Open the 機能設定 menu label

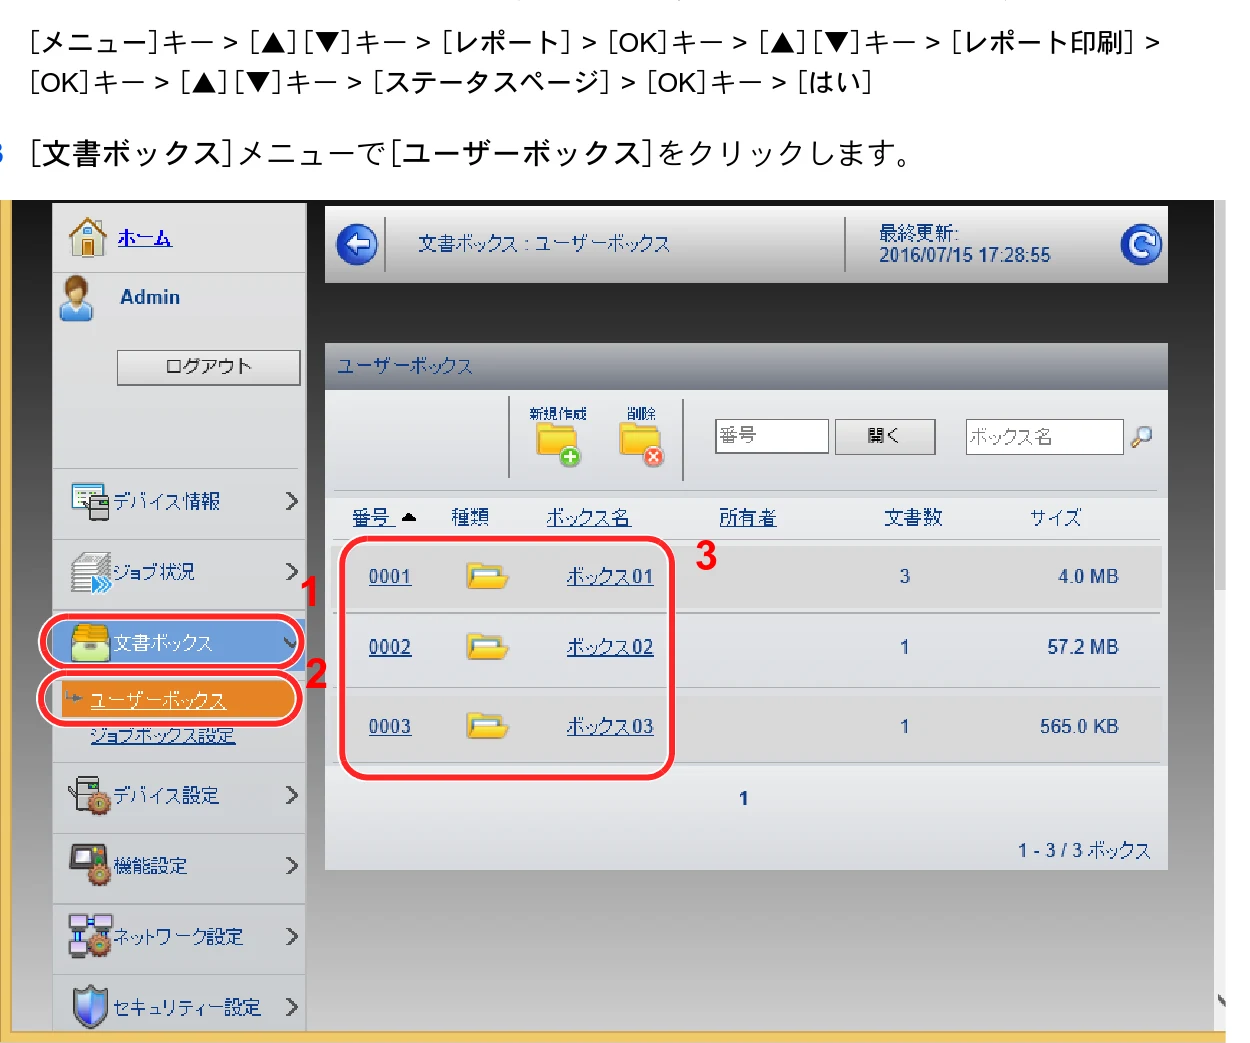(x=150, y=866)
